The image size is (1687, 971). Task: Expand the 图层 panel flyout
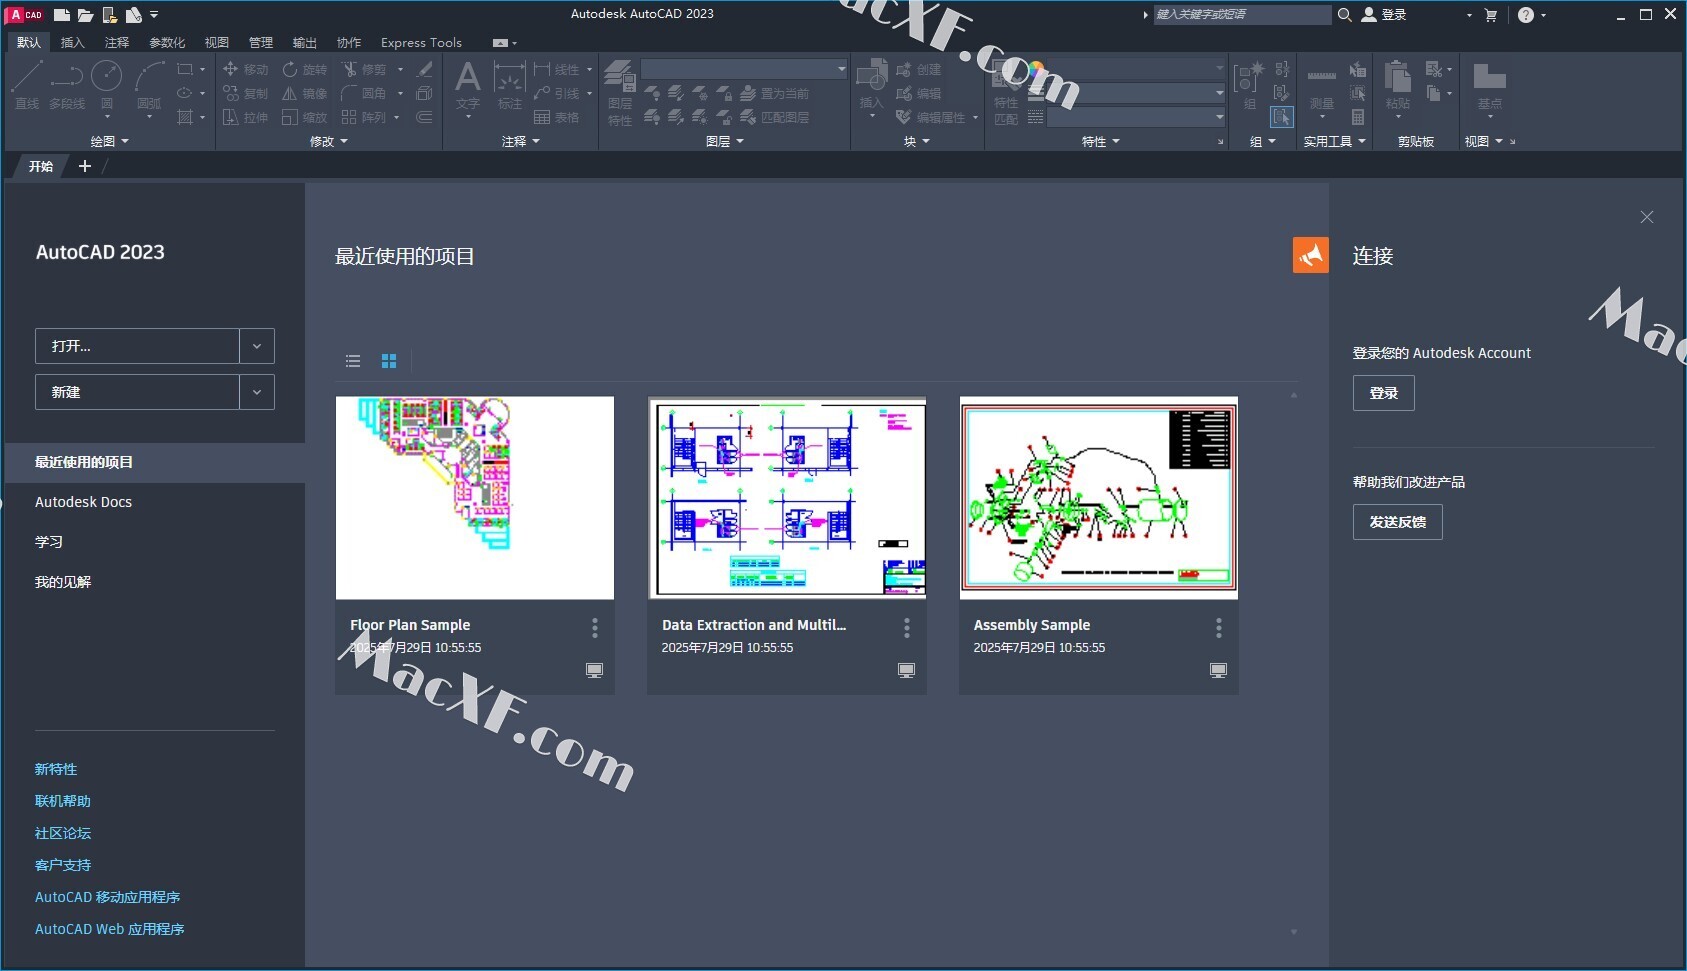pos(725,142)
